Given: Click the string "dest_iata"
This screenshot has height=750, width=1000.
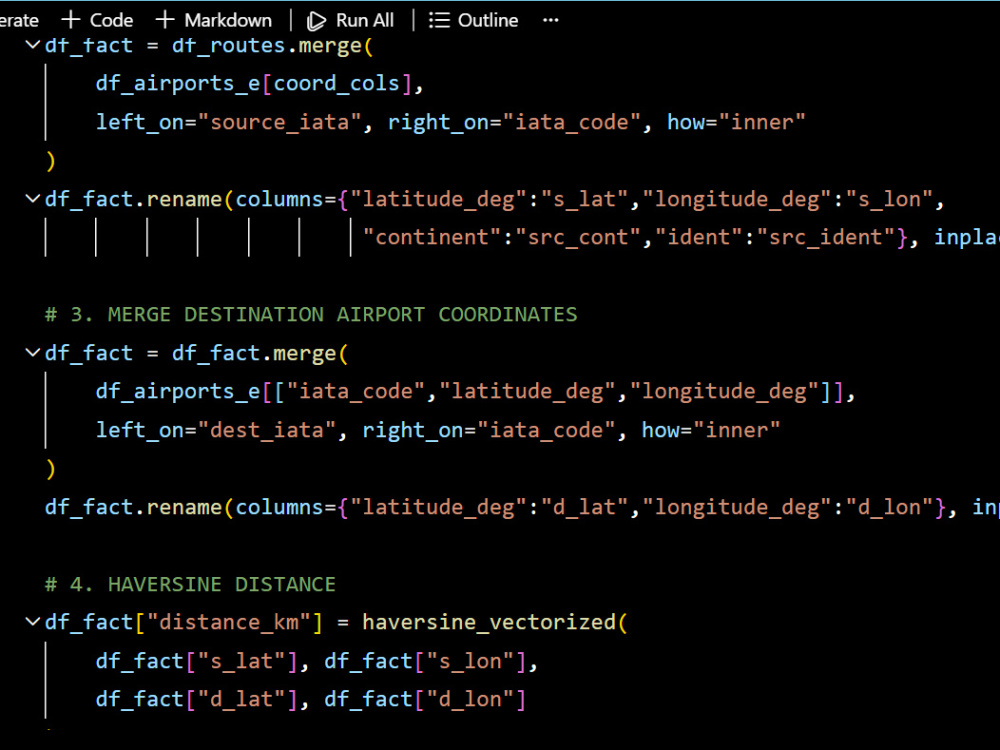Looking at the screenshot, I should click(267, 430).
